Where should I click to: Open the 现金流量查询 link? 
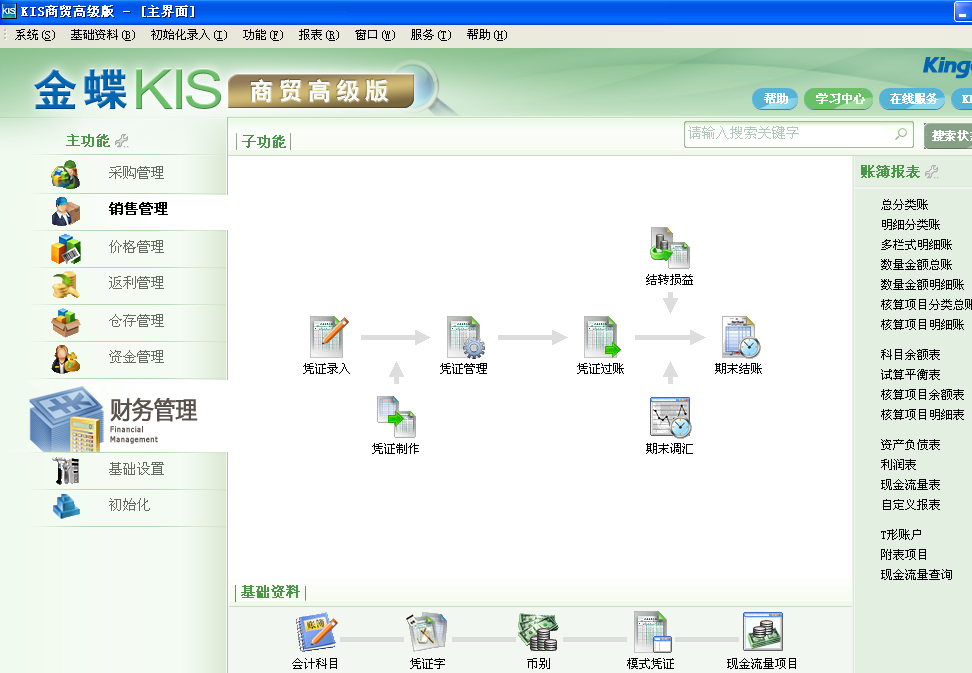[x=916, y=574]
